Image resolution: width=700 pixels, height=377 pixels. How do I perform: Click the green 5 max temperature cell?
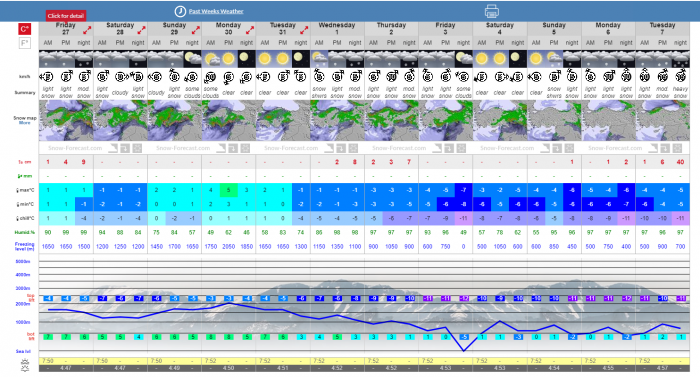coord(229,190)
